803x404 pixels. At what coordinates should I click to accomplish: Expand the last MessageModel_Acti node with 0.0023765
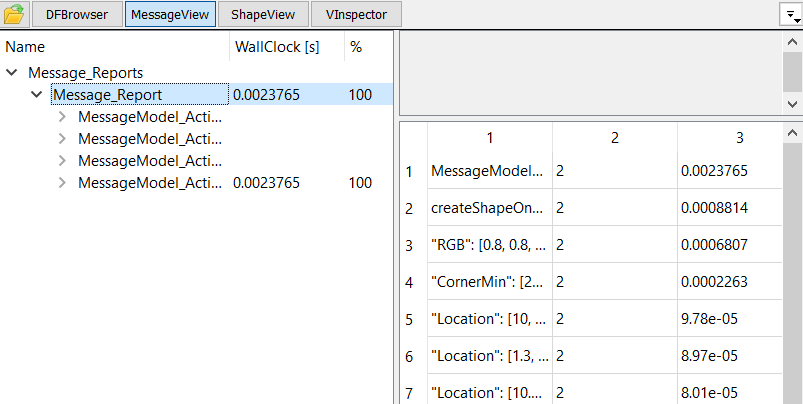62,183
